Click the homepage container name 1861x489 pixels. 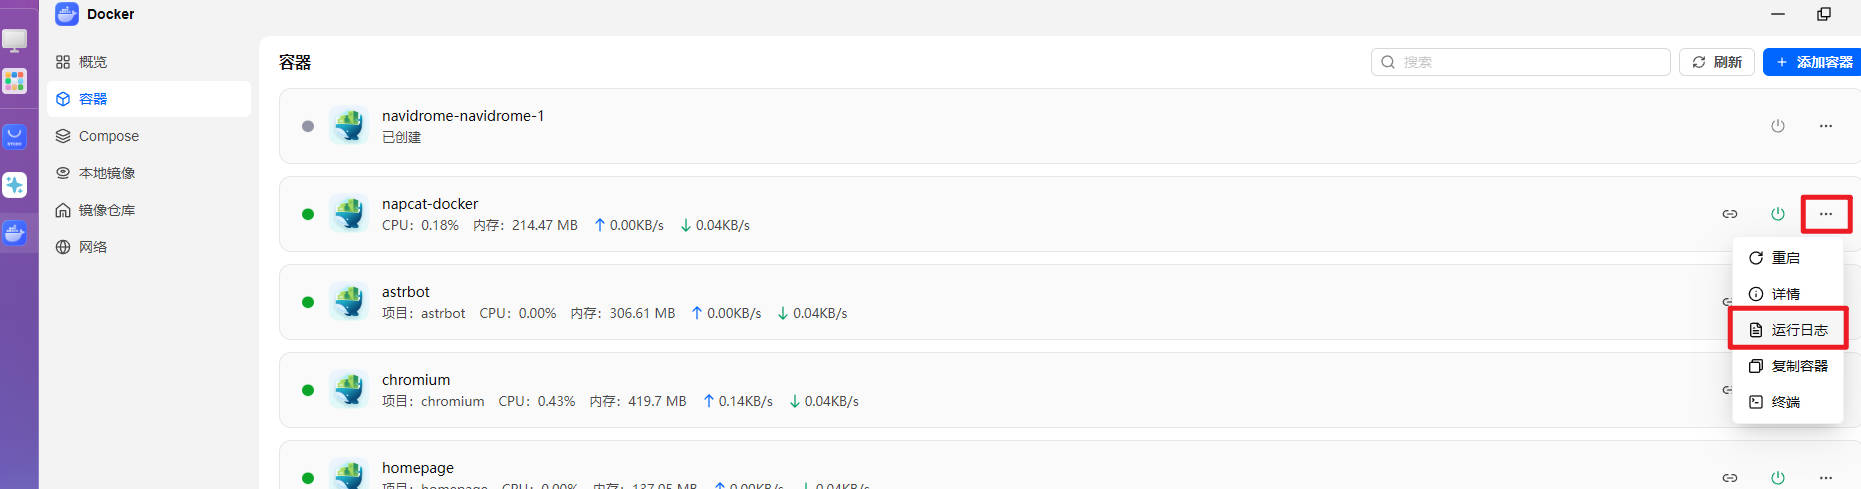[418, 468]
